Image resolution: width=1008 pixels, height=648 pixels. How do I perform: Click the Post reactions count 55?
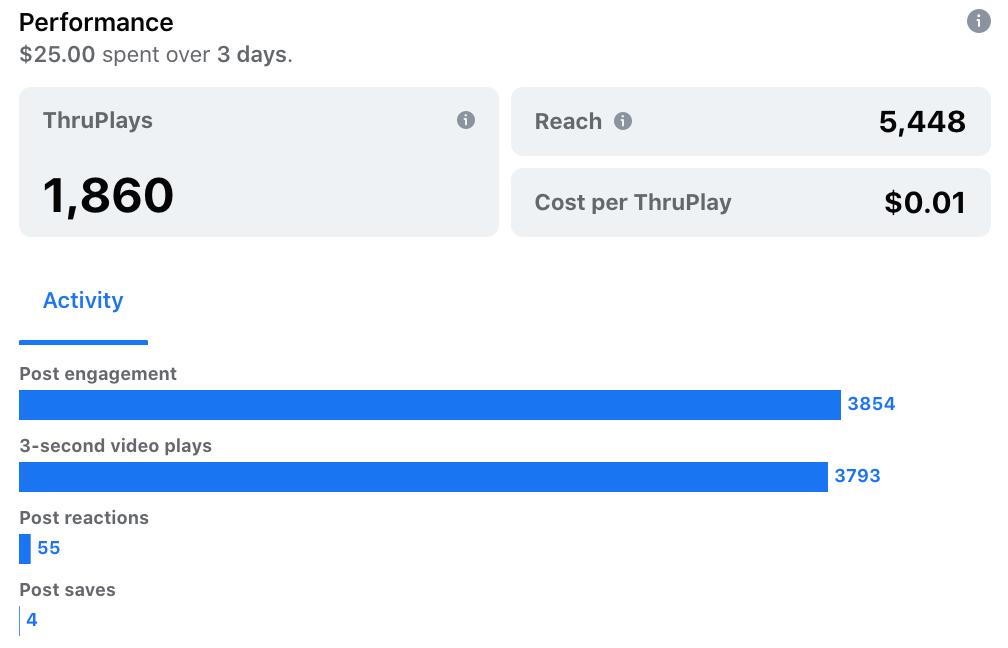(49, 548)
